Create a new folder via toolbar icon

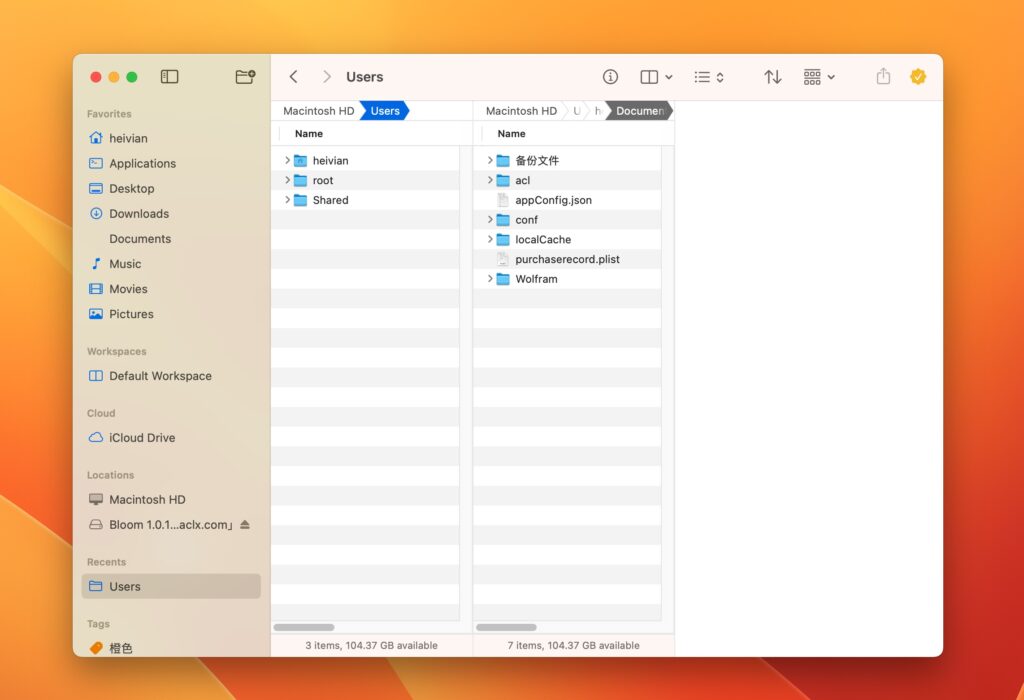[x=245, y=76]
